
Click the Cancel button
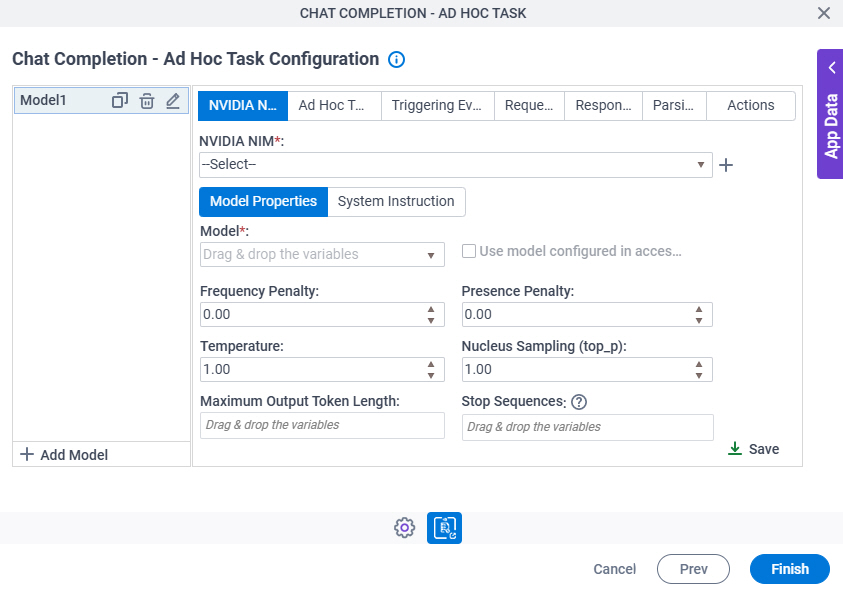(x=615, y=569)
